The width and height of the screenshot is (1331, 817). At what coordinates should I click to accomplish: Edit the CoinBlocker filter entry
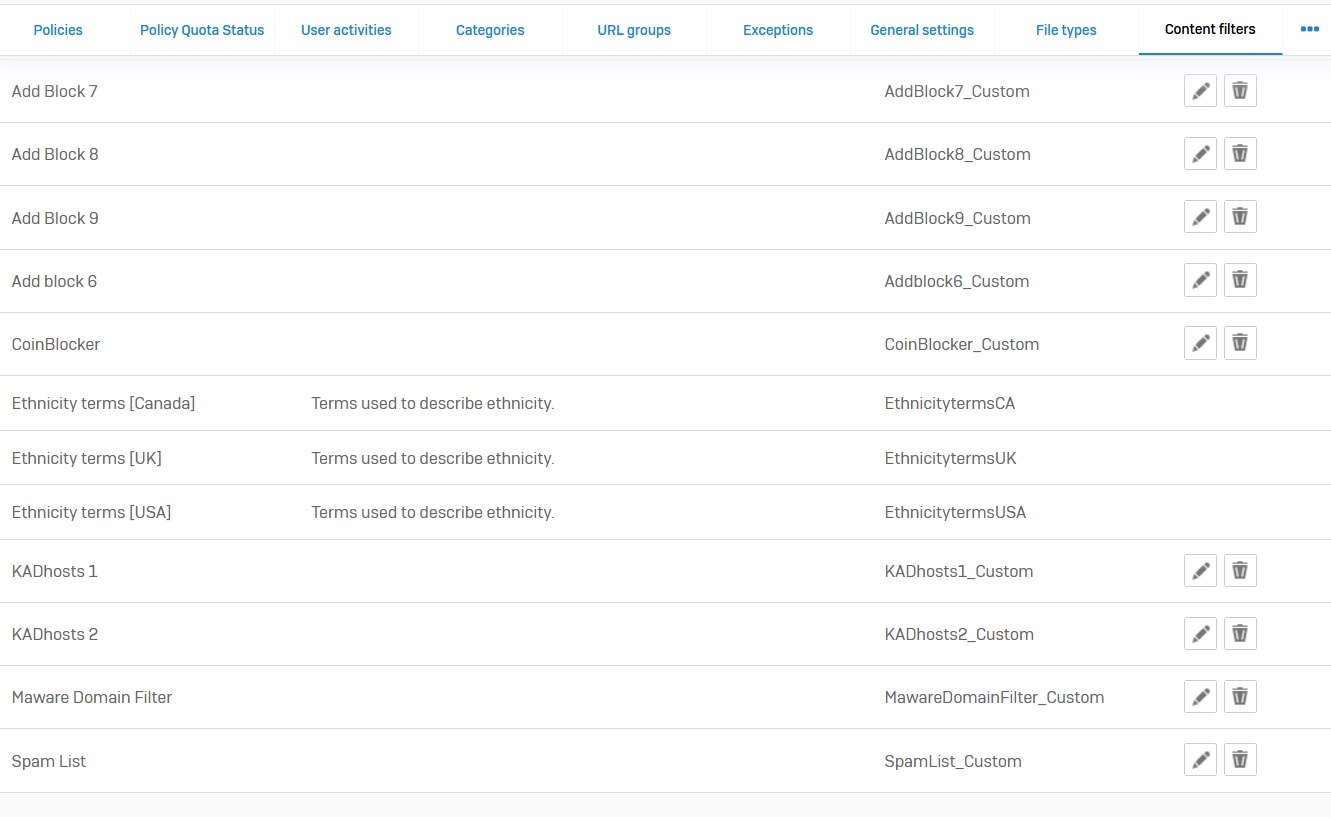[1200, 343]
